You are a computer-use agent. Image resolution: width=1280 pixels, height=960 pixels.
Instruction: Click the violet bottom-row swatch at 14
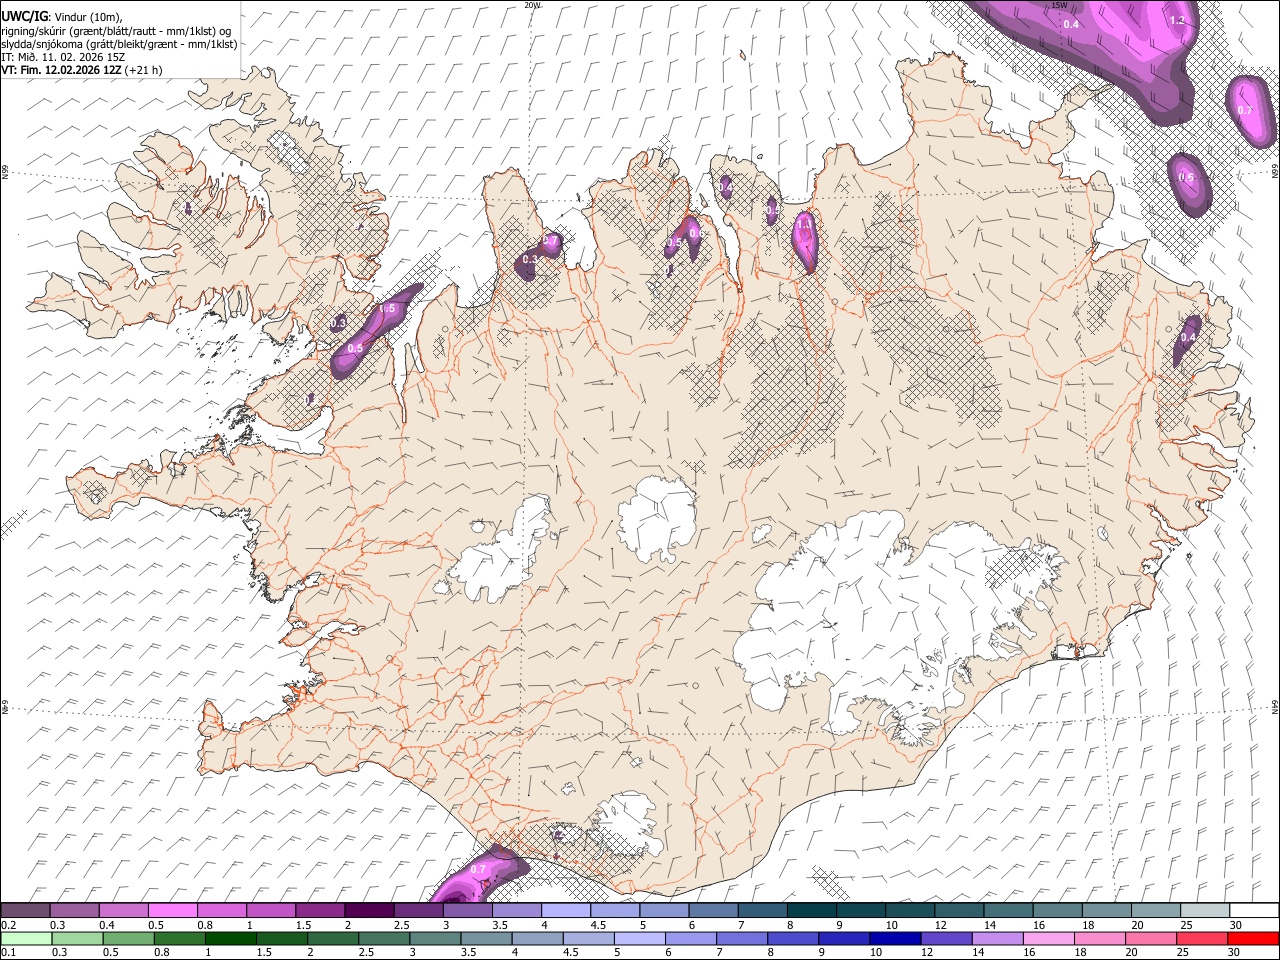coord(998,938)
